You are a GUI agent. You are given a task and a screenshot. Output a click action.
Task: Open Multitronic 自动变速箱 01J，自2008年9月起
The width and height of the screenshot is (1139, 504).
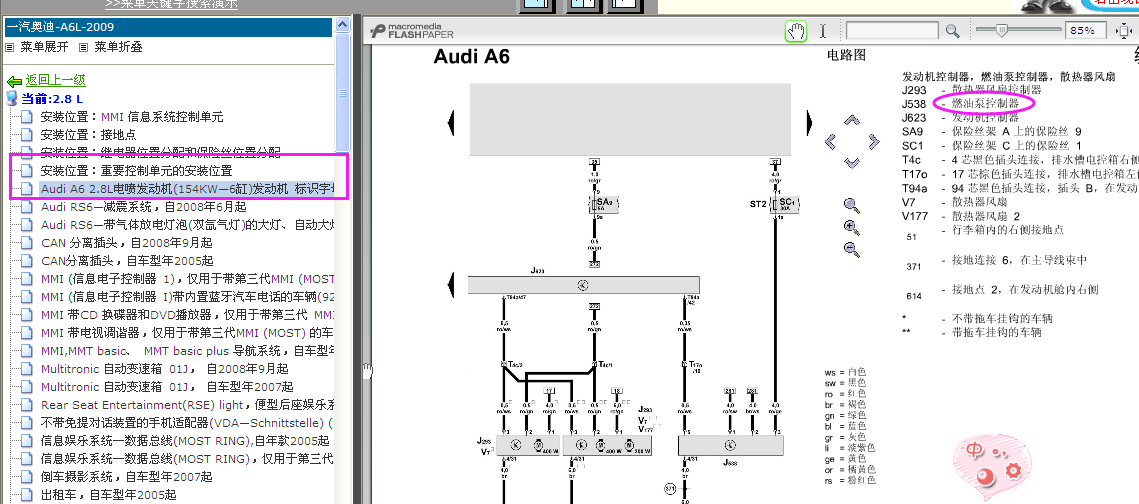point(164,369)
